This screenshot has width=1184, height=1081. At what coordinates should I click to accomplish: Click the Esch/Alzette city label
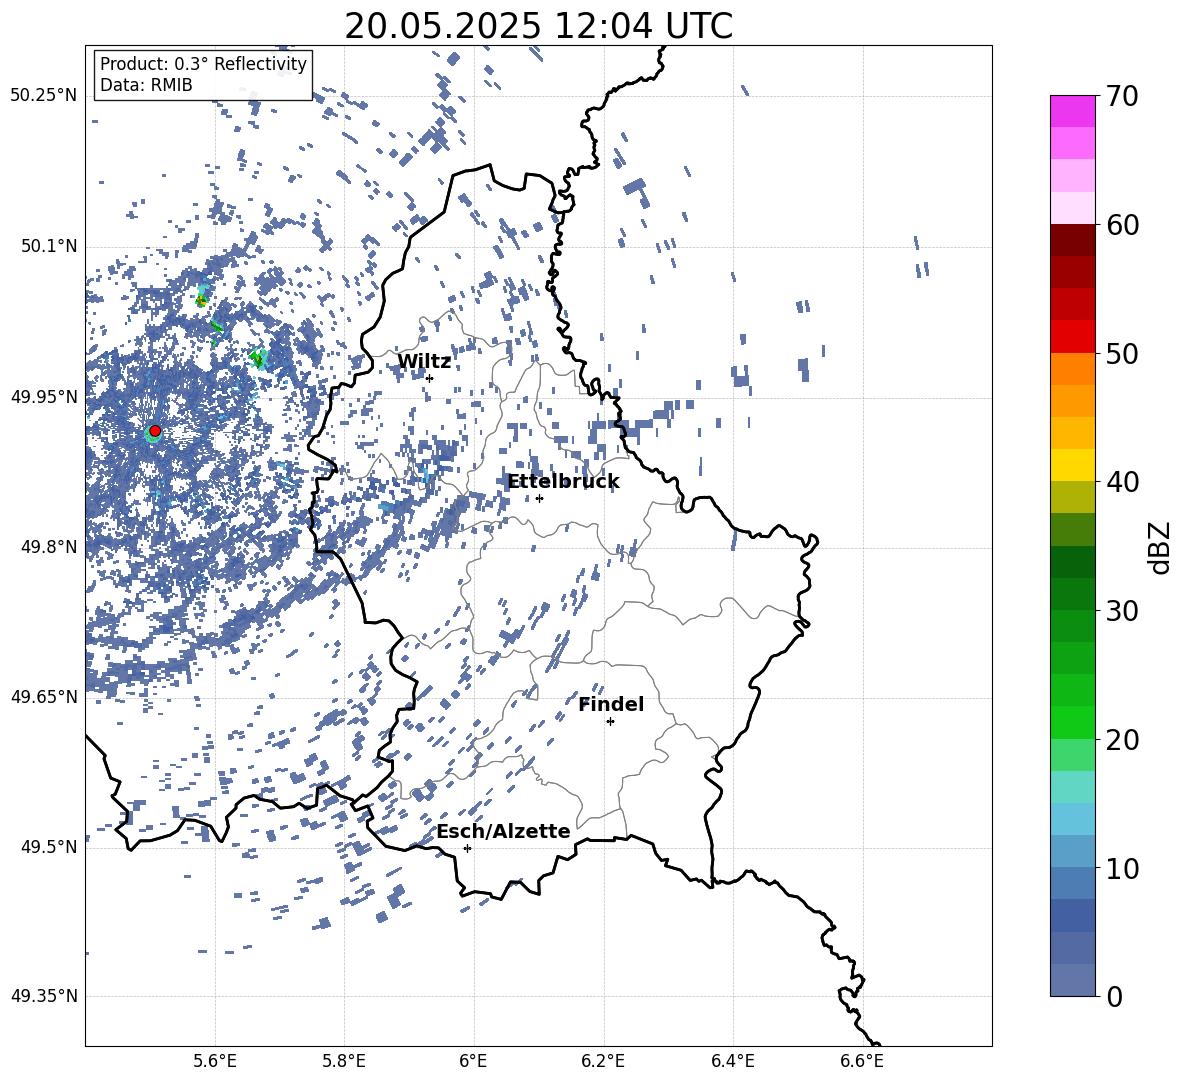pyautogui.click(x=503, y=831)
